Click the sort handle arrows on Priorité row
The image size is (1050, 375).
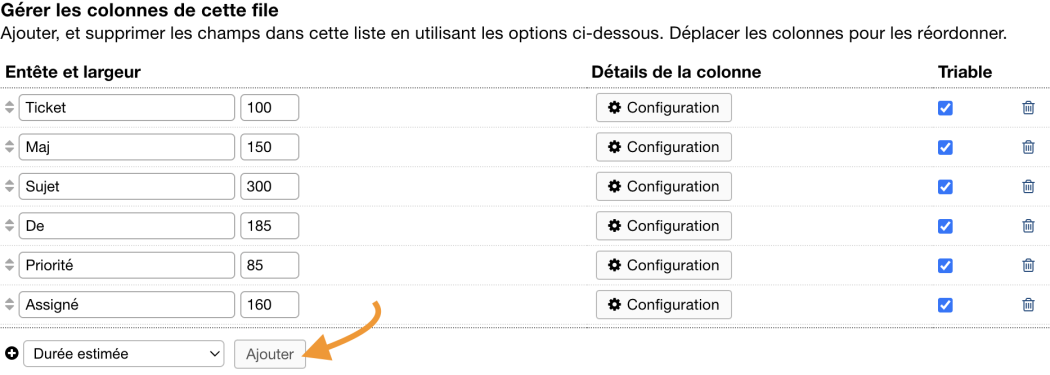9,266
